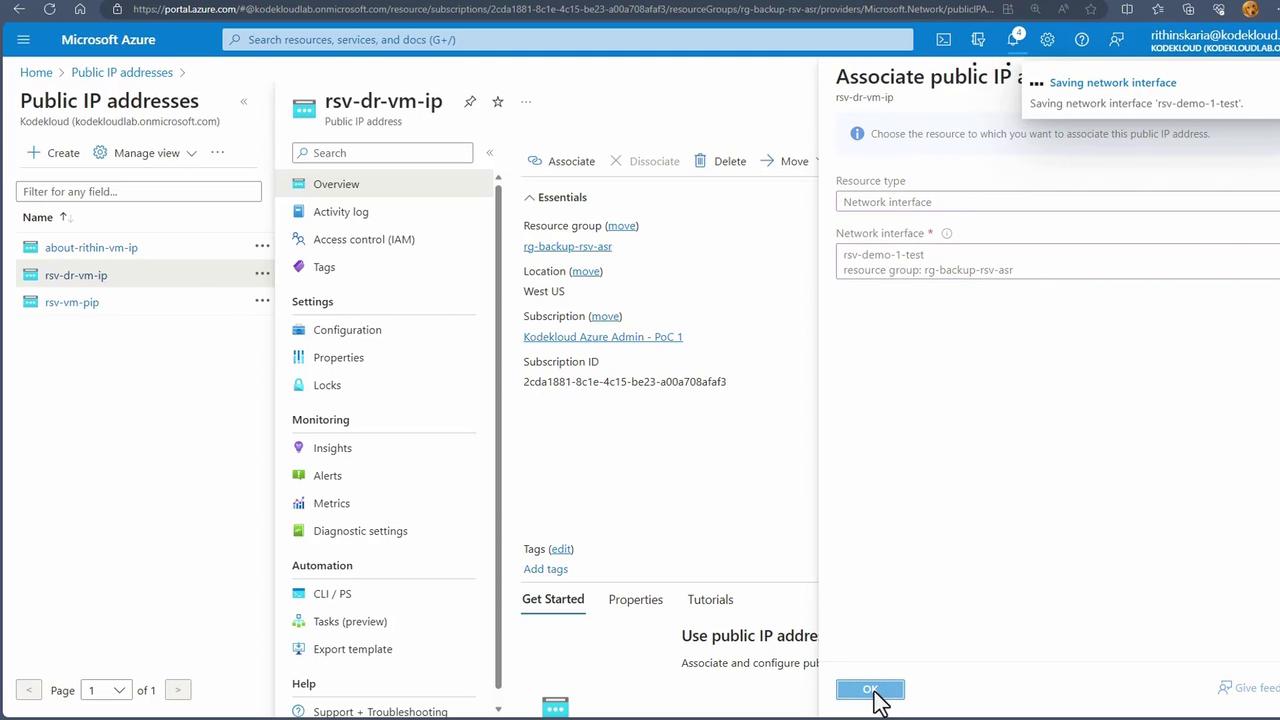Open portal settings gear
Image resolution: width=1280 pixels, height=720 pixels.
tap(1047, 40)
